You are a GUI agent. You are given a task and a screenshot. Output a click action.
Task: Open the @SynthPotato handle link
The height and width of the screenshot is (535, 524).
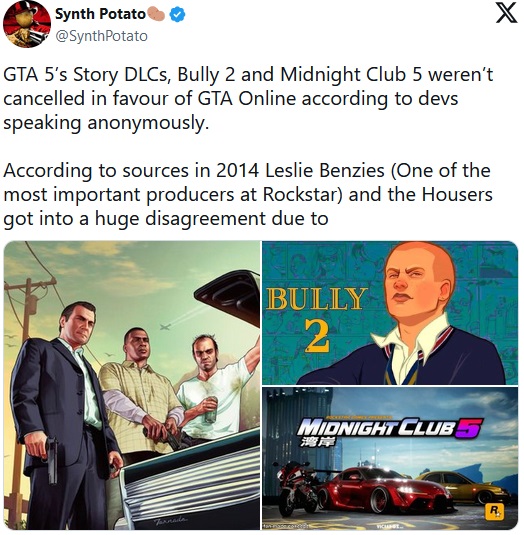coord(101,36)
